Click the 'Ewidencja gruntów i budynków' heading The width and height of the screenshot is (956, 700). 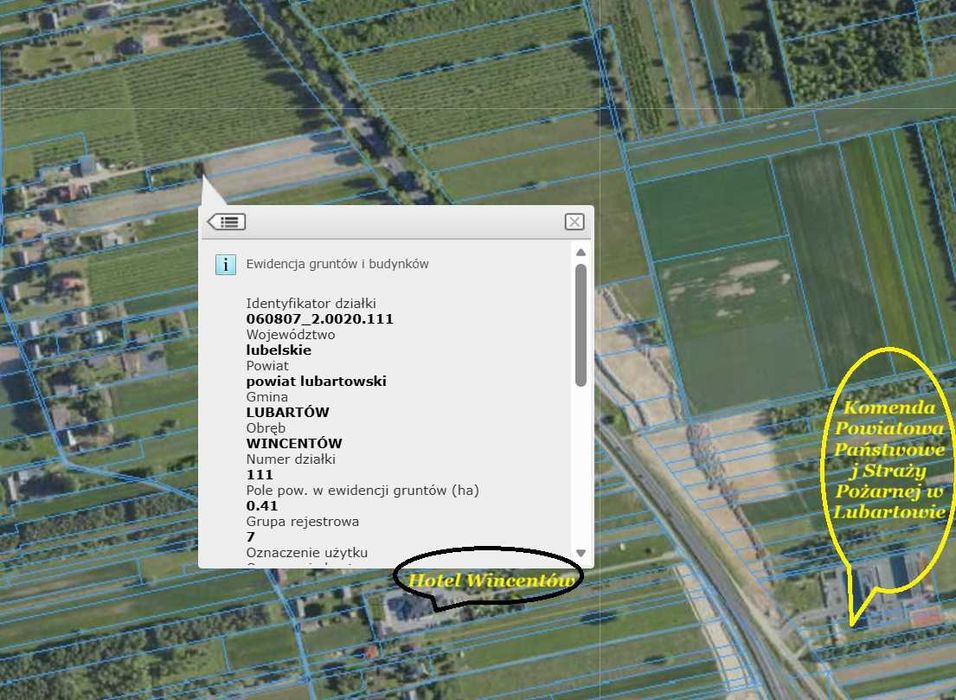coord(337,264)
